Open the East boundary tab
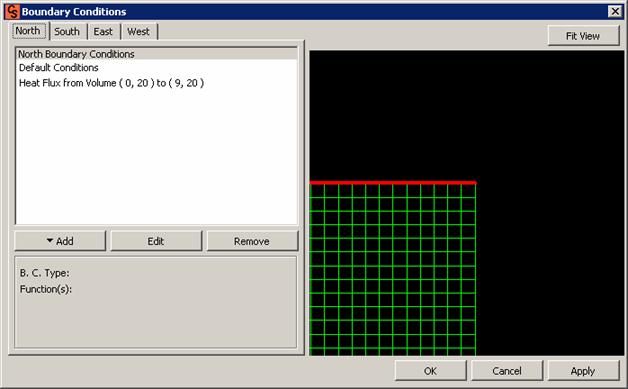The height and width of the screenshot is (389, 628). click(103, 32)
